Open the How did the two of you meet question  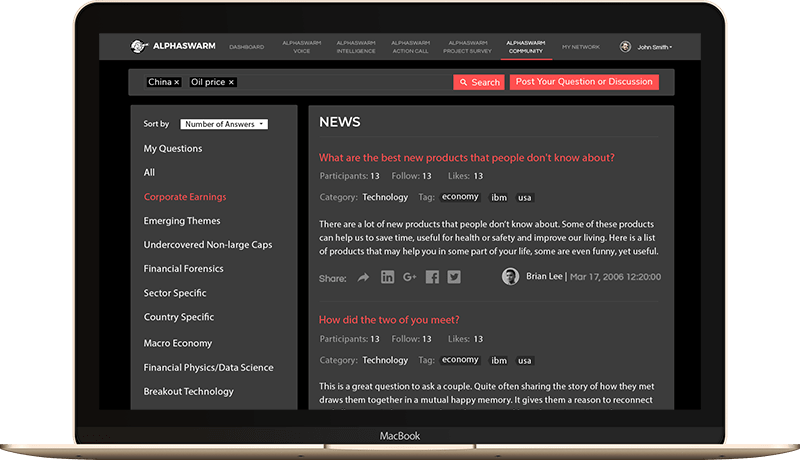click(x=389, y=320)
